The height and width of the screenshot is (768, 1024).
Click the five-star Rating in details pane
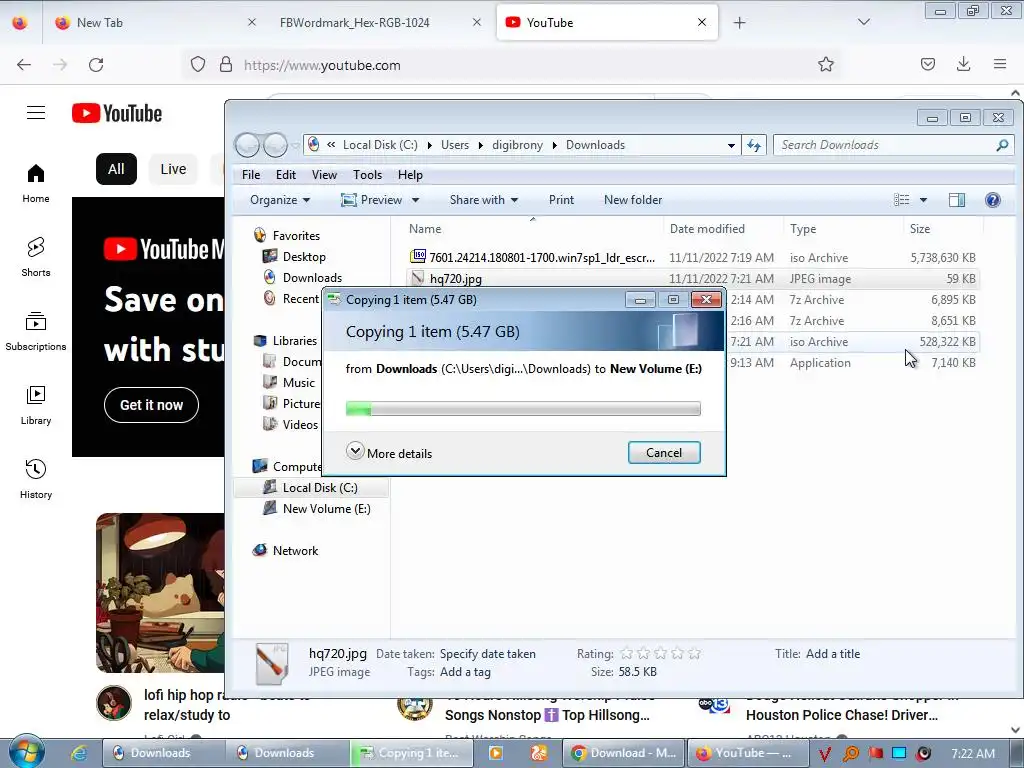tap(660, 654)
